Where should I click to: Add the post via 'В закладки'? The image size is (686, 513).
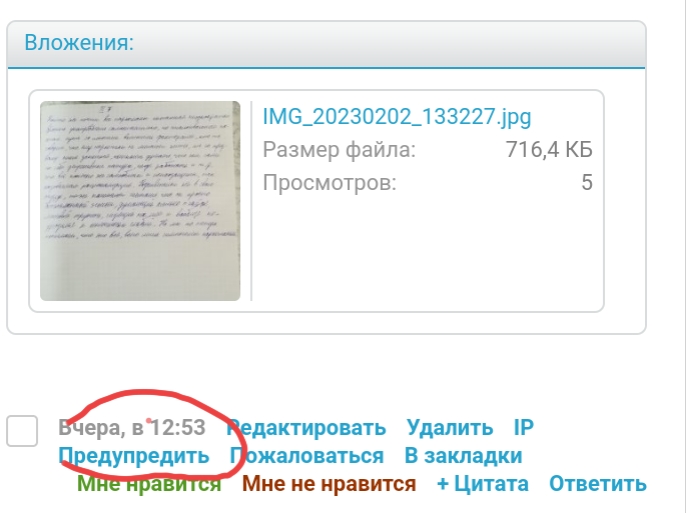tap(463, 456)
